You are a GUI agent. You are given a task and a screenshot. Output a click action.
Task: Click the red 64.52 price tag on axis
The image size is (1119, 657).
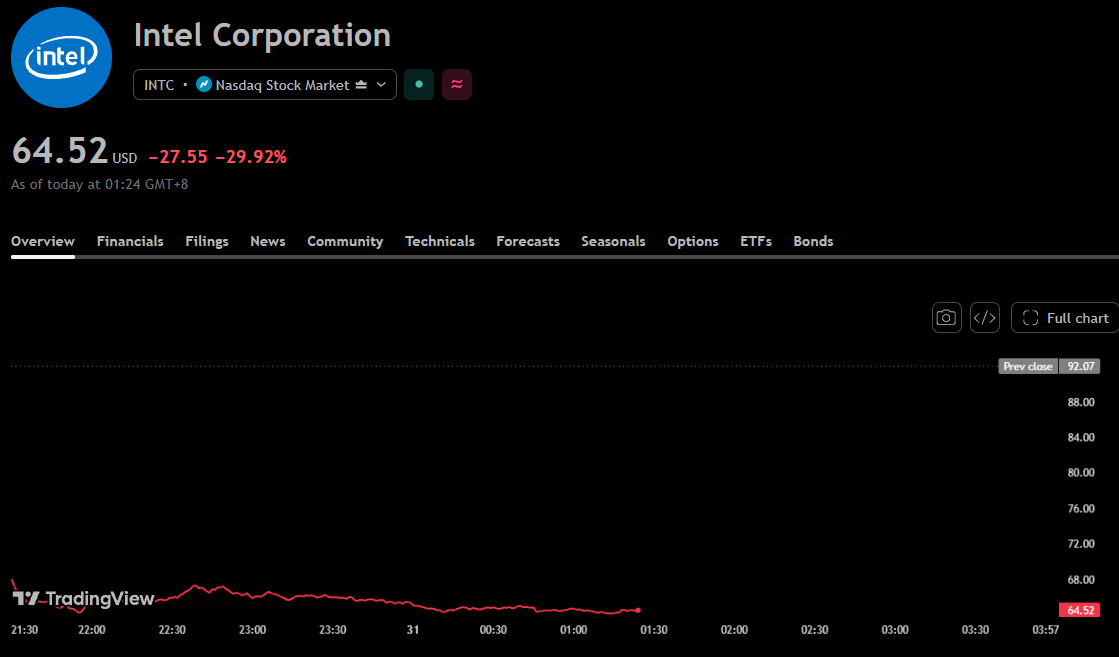coord(1080,610)
